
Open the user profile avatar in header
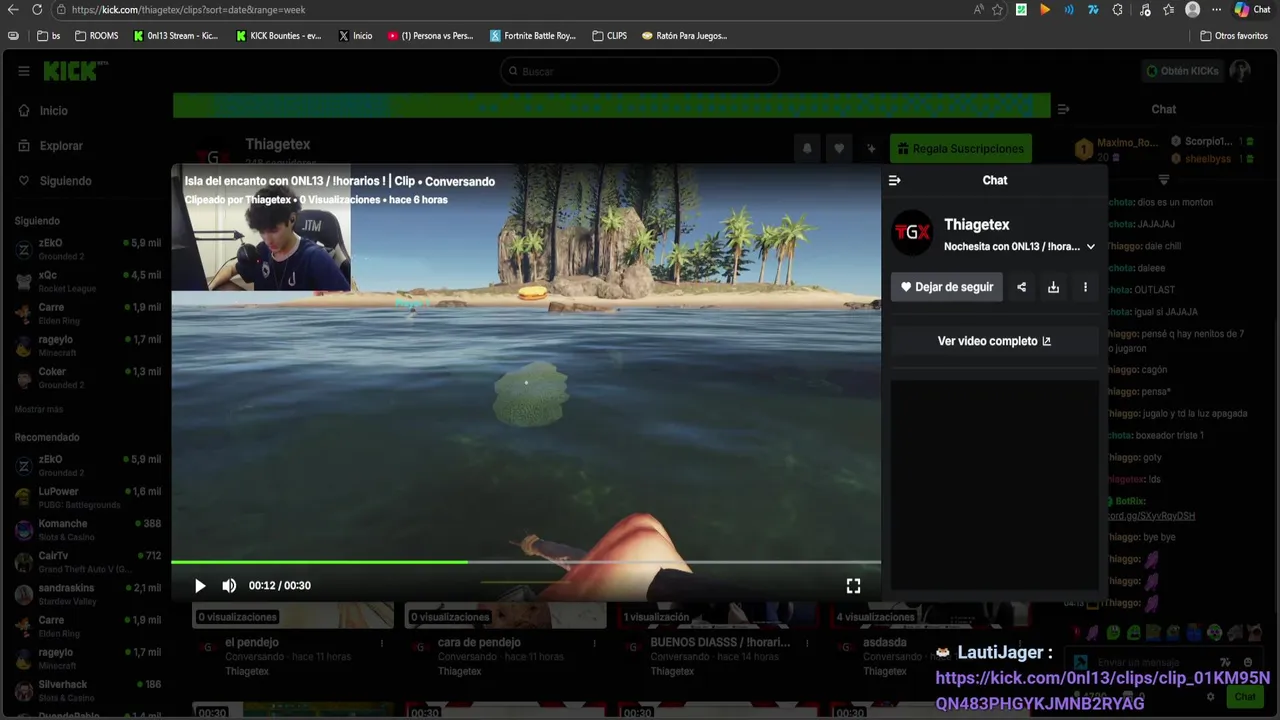[1240, 71]
